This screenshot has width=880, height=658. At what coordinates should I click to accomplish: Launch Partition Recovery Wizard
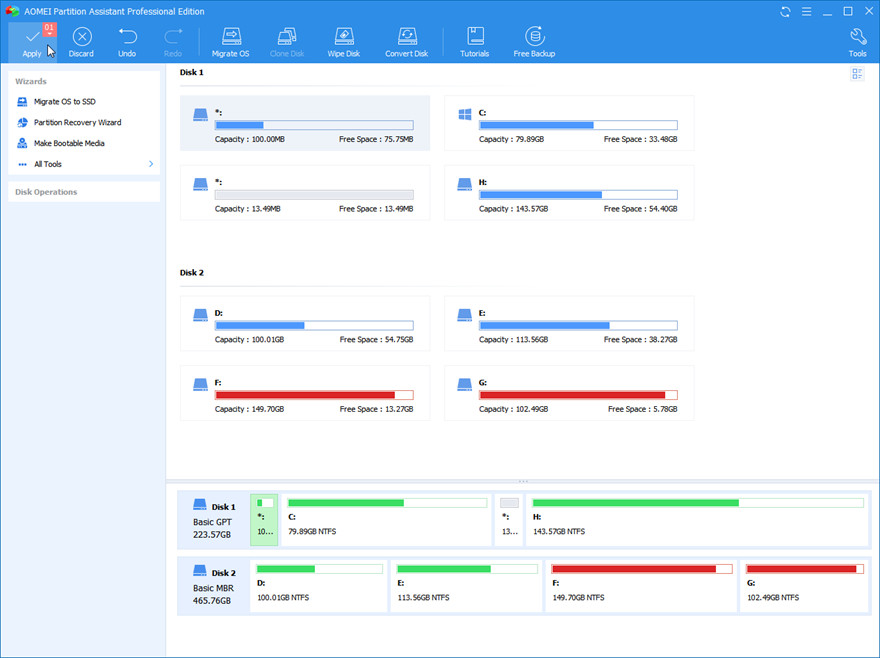[x=77, y=122]
